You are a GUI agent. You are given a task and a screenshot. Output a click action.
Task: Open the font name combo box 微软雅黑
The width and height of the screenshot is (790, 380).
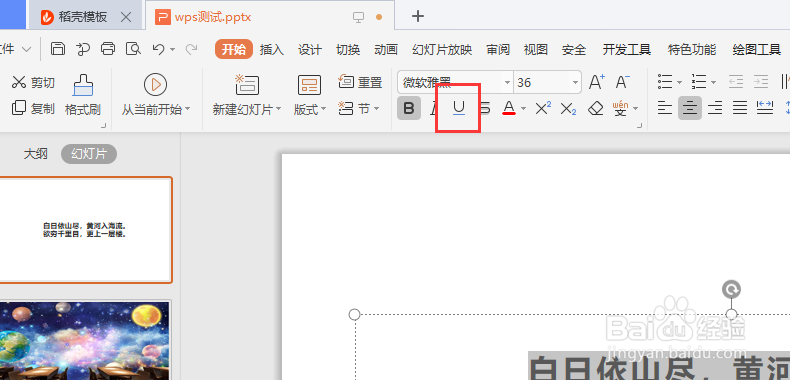455,82
